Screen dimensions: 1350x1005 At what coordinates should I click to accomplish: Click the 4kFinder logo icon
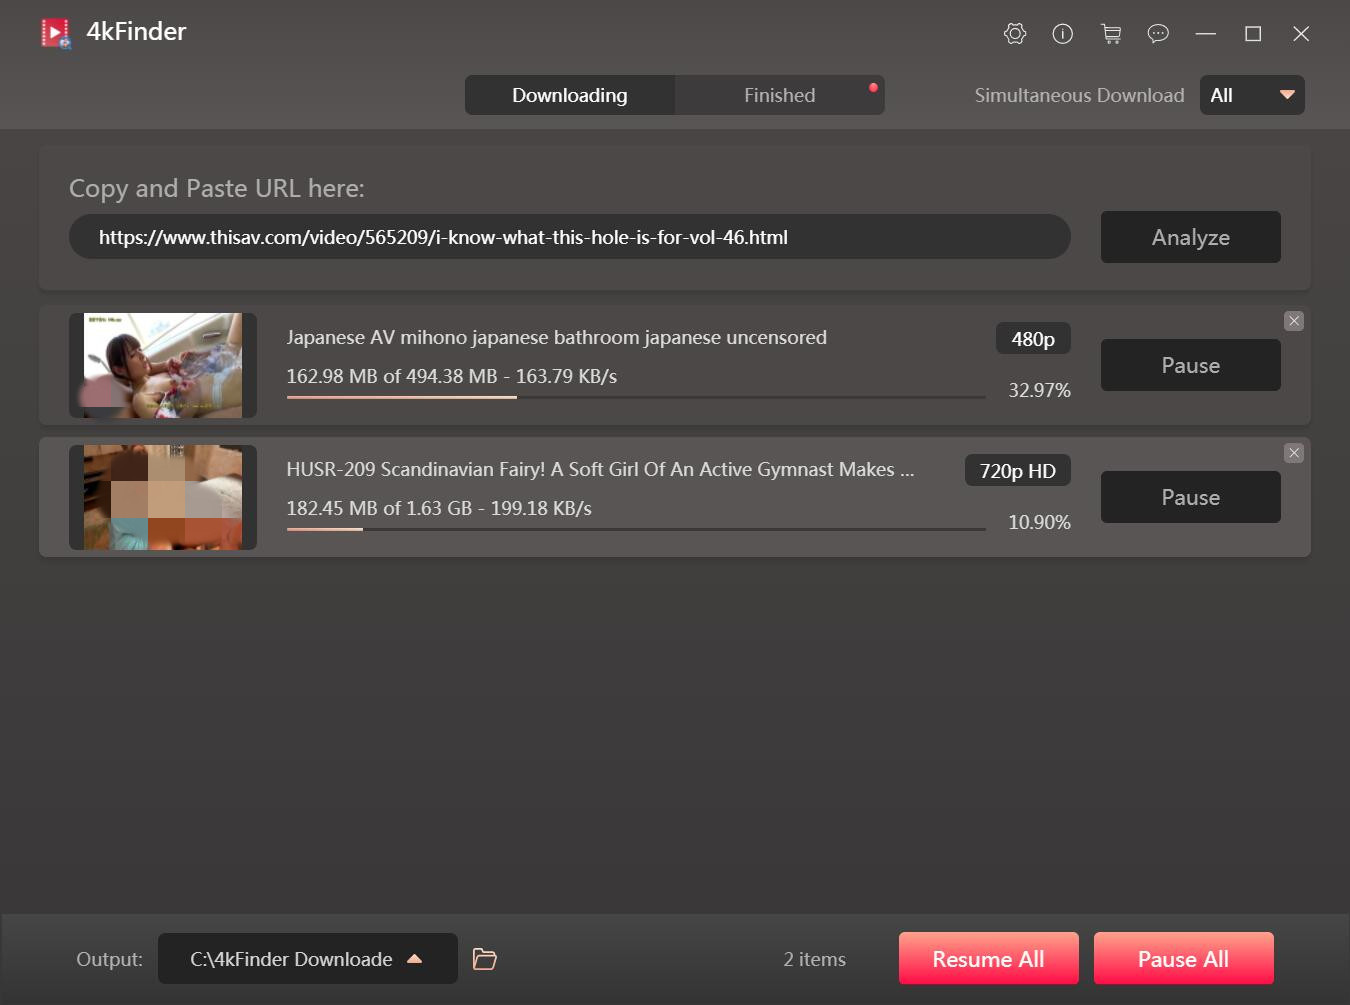point(56,33)
